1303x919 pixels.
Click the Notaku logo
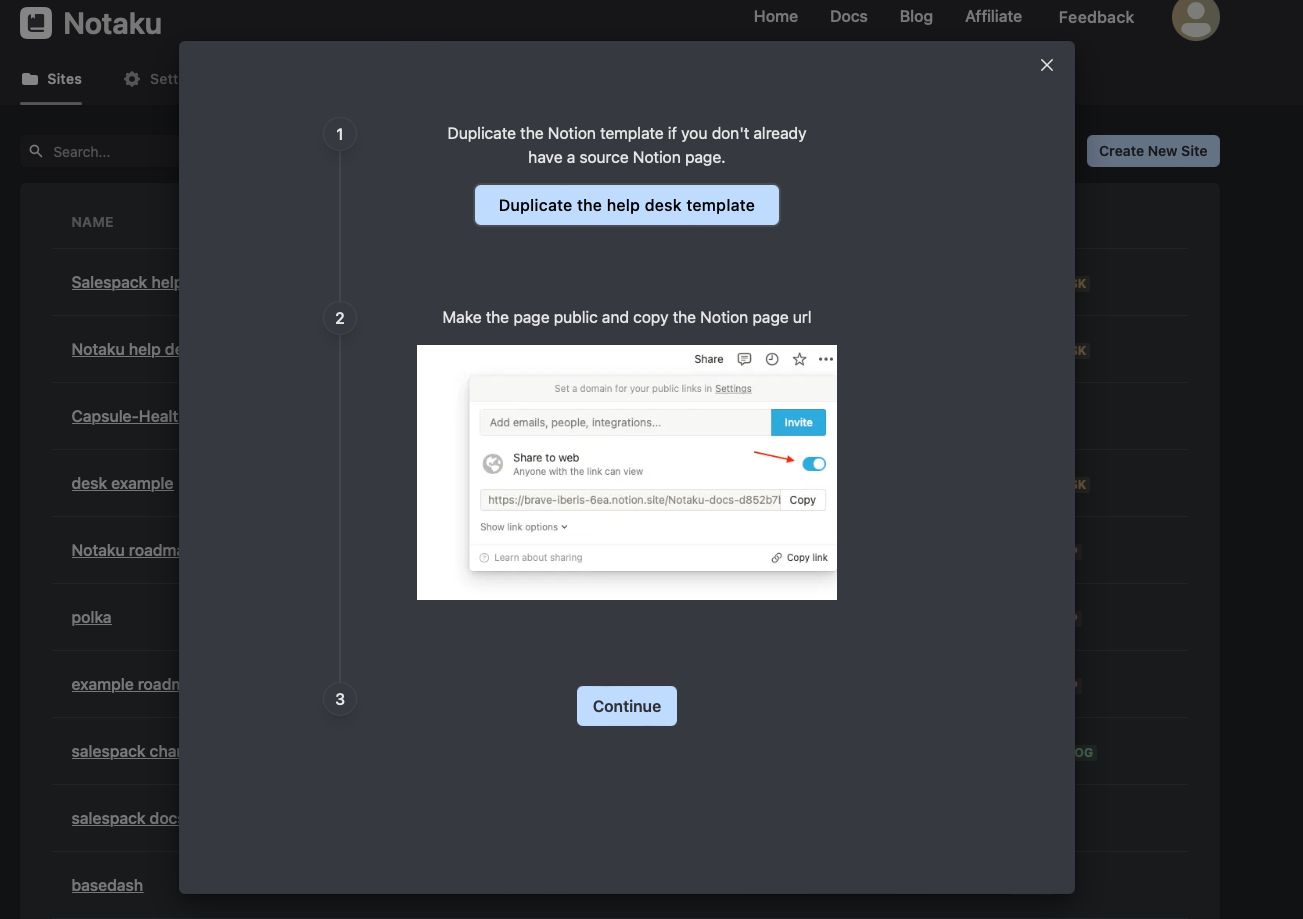[x=91, y=23]
